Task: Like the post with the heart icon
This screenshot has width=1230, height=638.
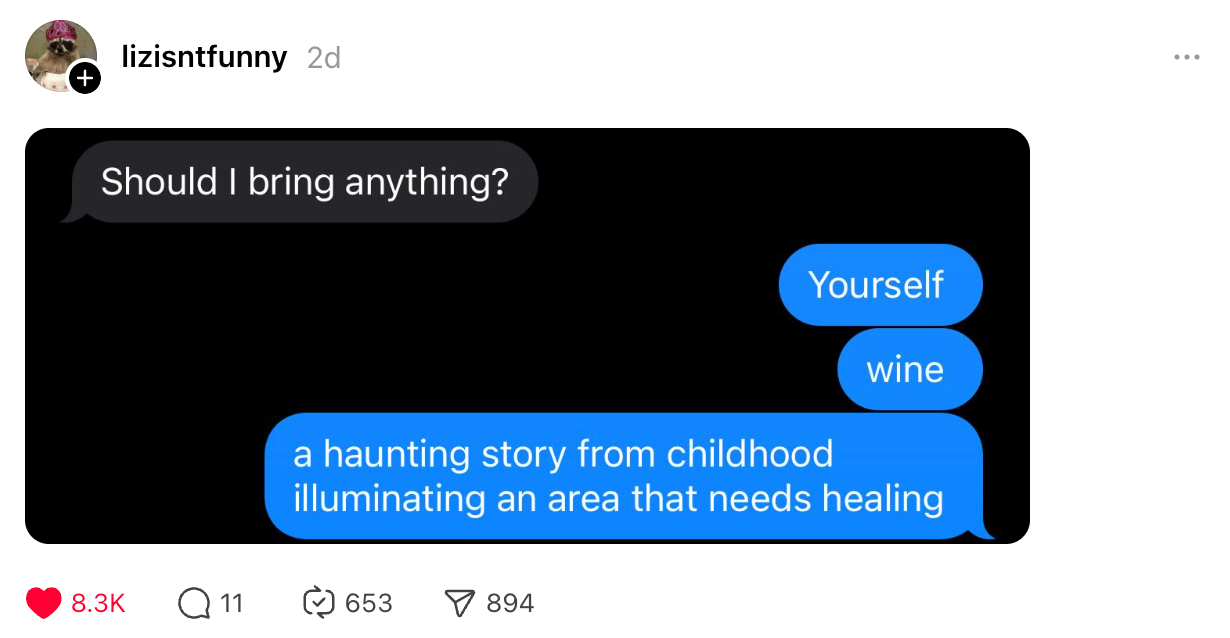Action: pyautogui.click(x=43, y=603)
